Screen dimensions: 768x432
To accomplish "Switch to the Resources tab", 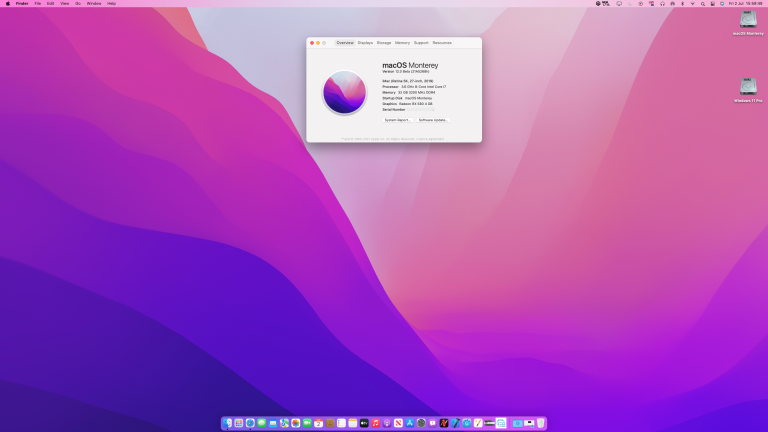I will click(x=442, y=43).
